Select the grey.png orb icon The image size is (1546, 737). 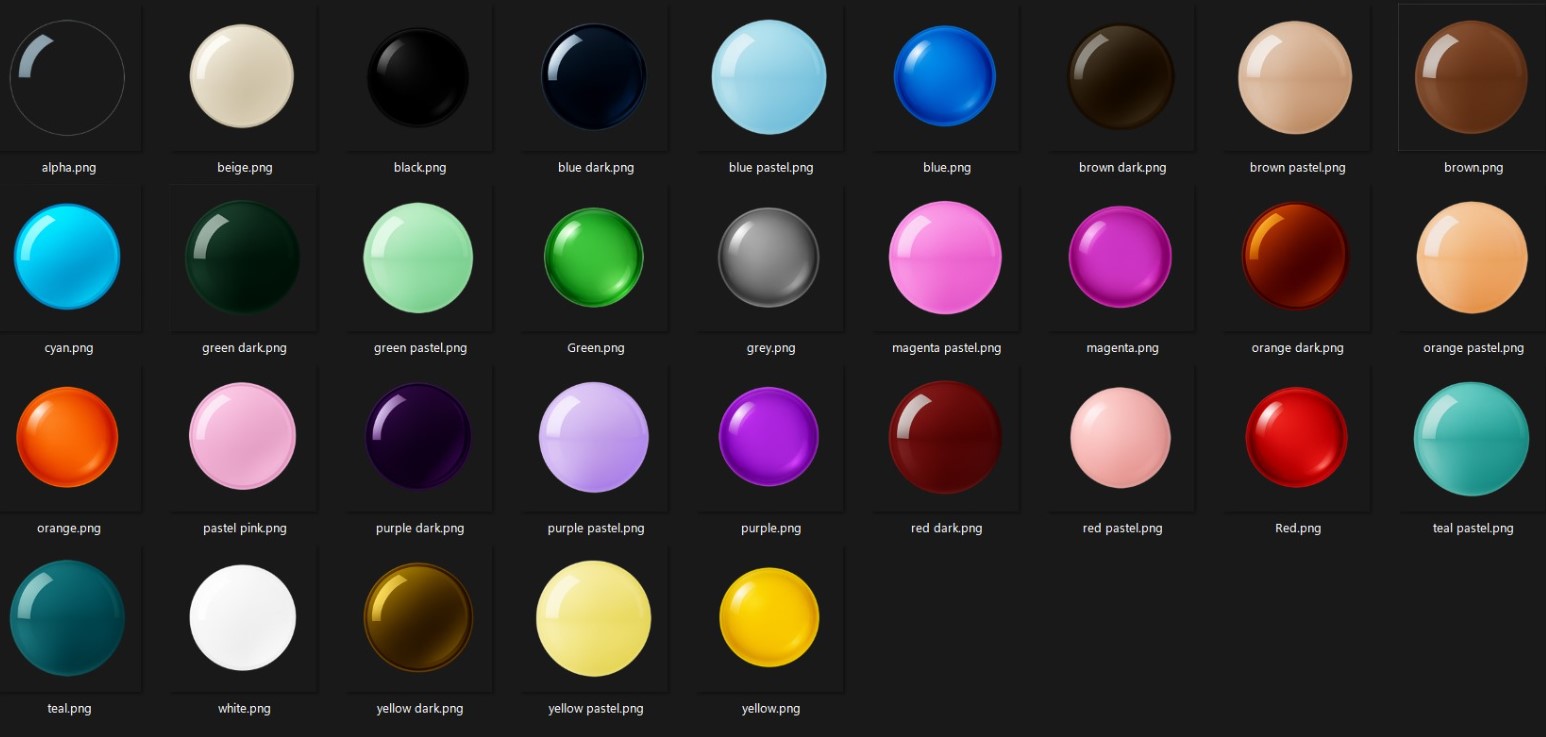click(769, 257)
